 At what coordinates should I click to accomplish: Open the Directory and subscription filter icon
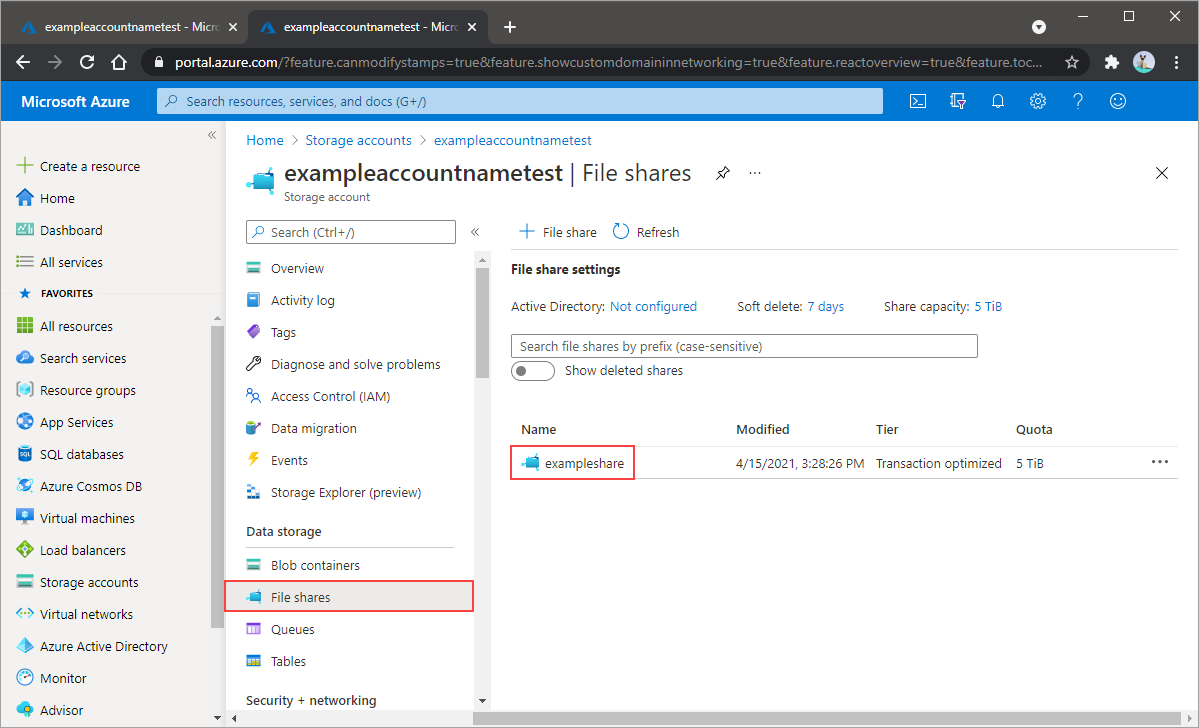[957, 101]
